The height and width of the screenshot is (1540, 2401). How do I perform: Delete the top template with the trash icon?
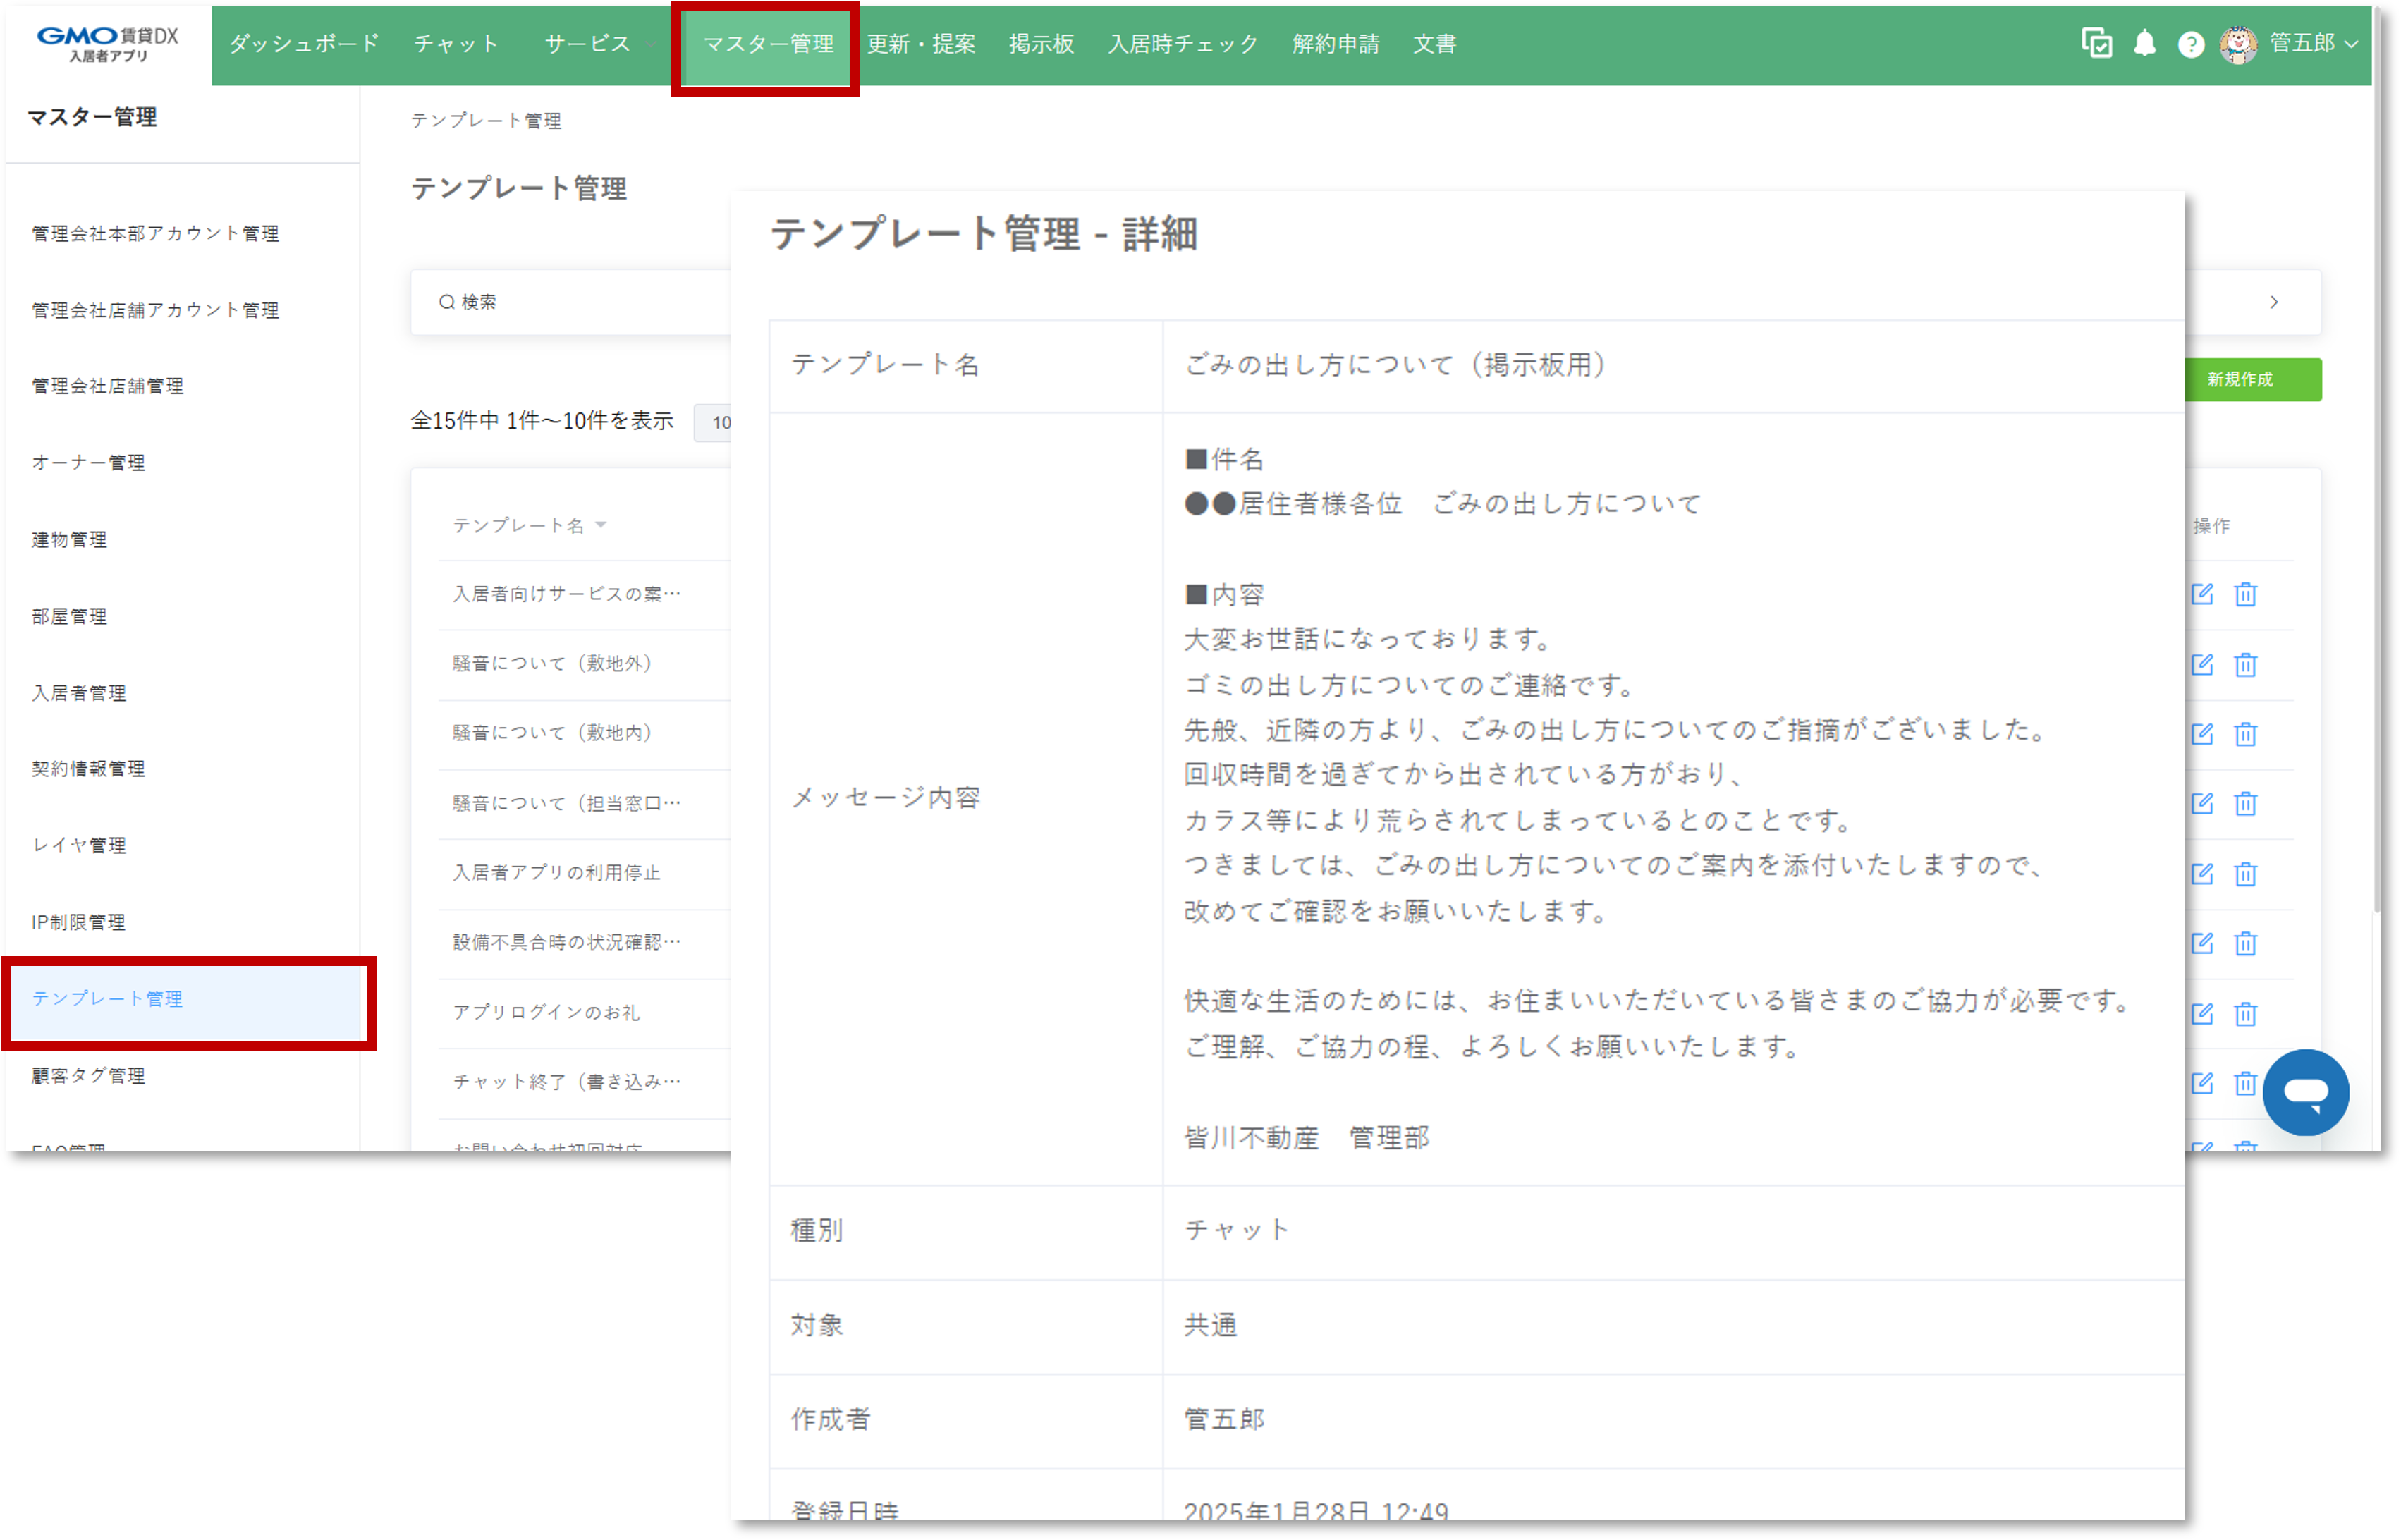pos(2246,594)
